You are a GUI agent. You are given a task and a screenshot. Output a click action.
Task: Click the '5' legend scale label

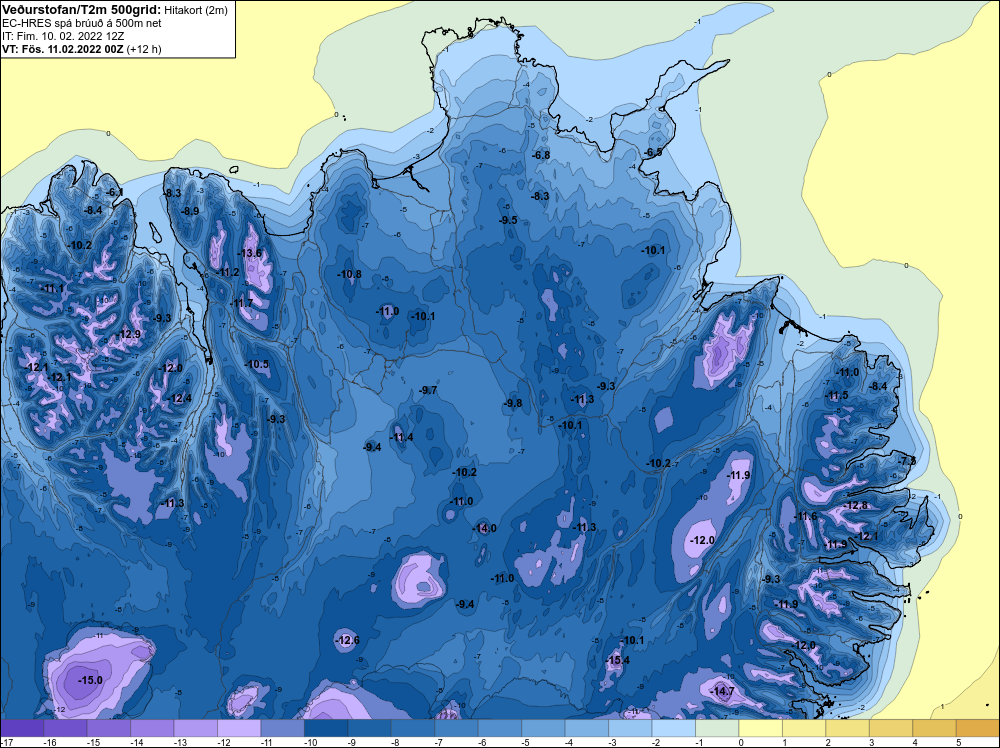(x=959, y=742)
